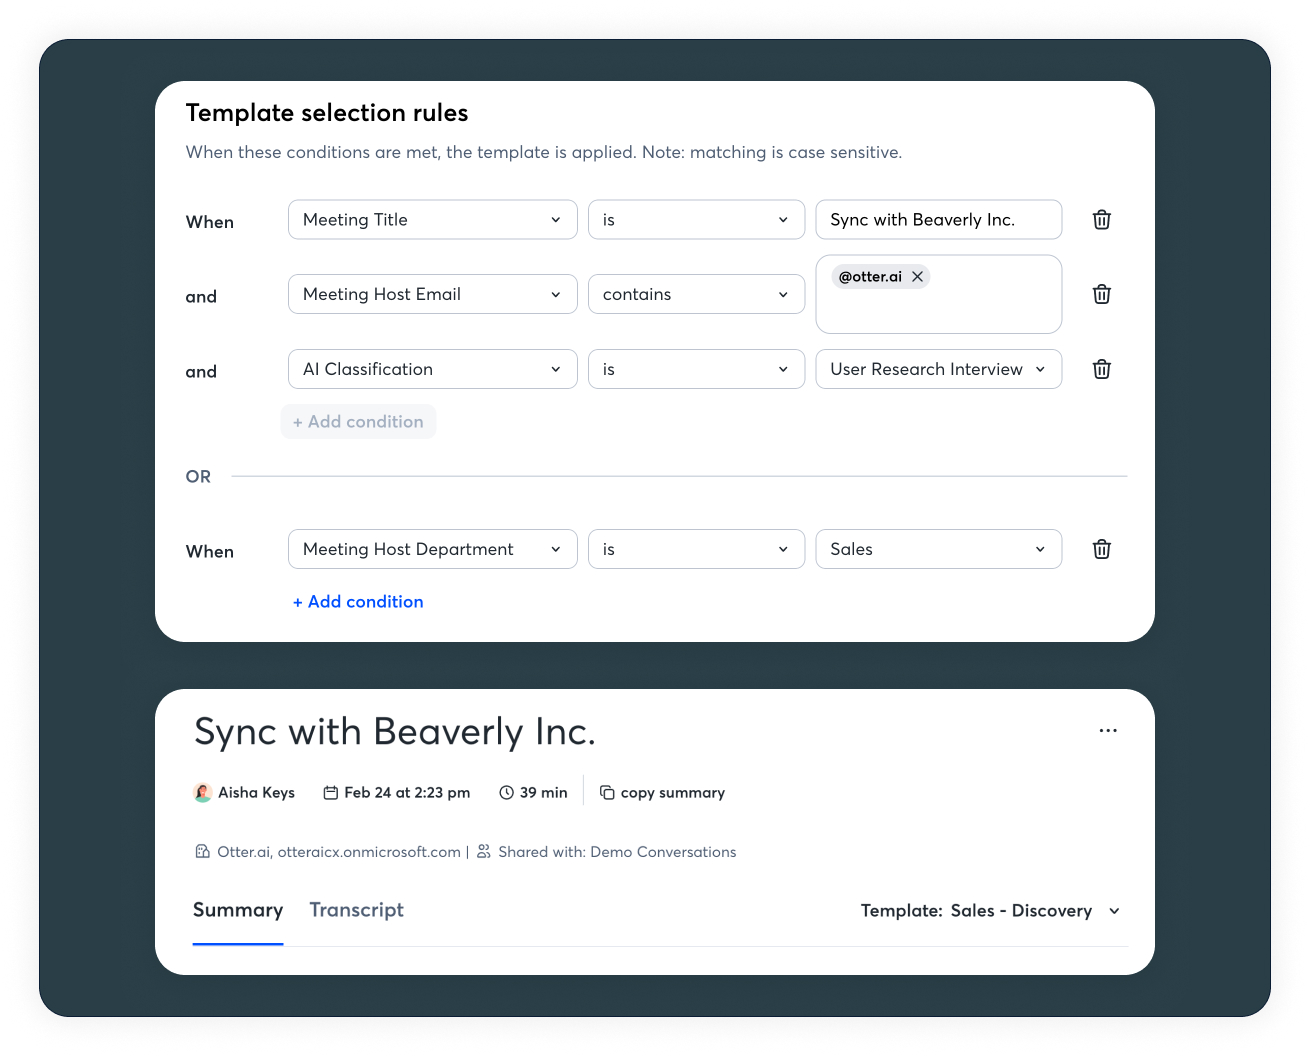1310x1056 pixels.
Task: Select the Summary tab
Action: coord(238,910)
